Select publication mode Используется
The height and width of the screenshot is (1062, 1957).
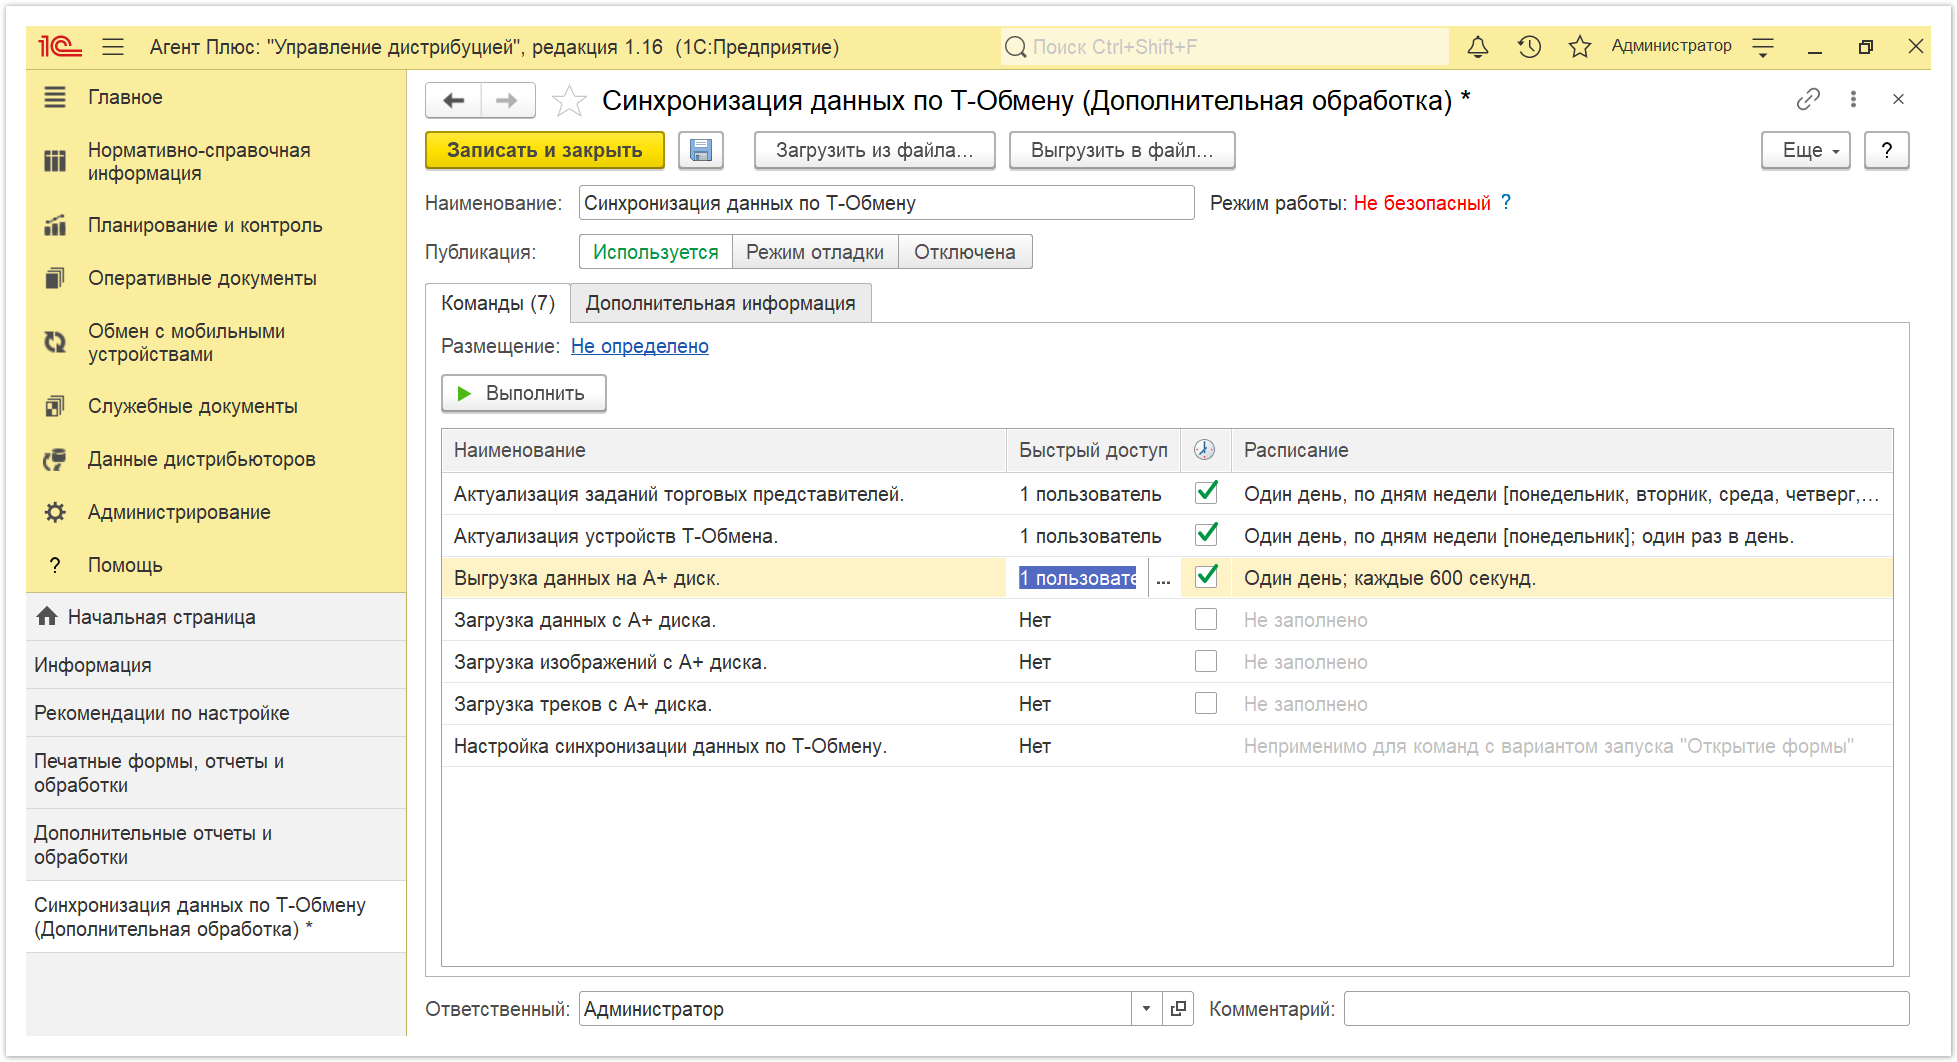(x=656, y=252)
